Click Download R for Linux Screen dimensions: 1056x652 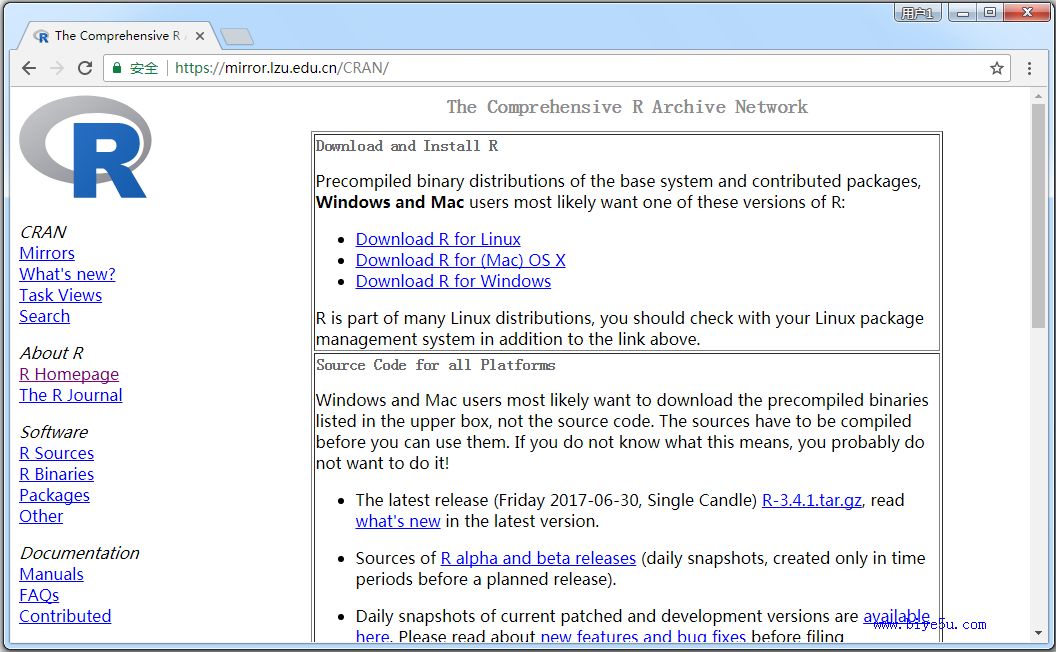[x=438, y=239]
